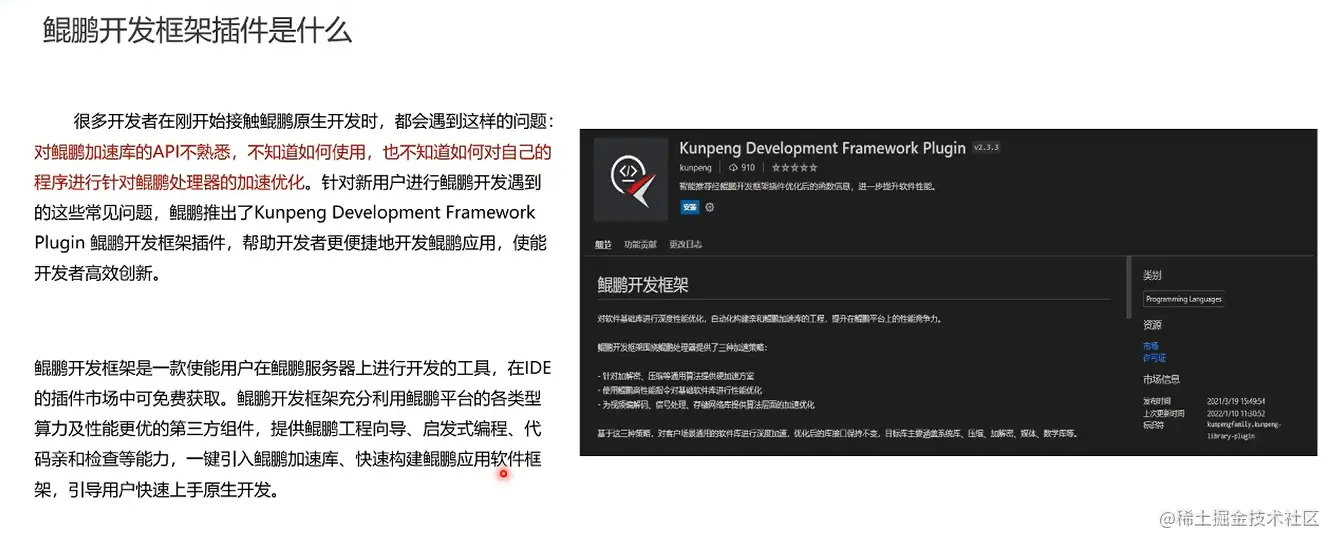The image size is (1337, 546).
Task: Open the gear settings icon beside 安装
Action: point(710,207)
